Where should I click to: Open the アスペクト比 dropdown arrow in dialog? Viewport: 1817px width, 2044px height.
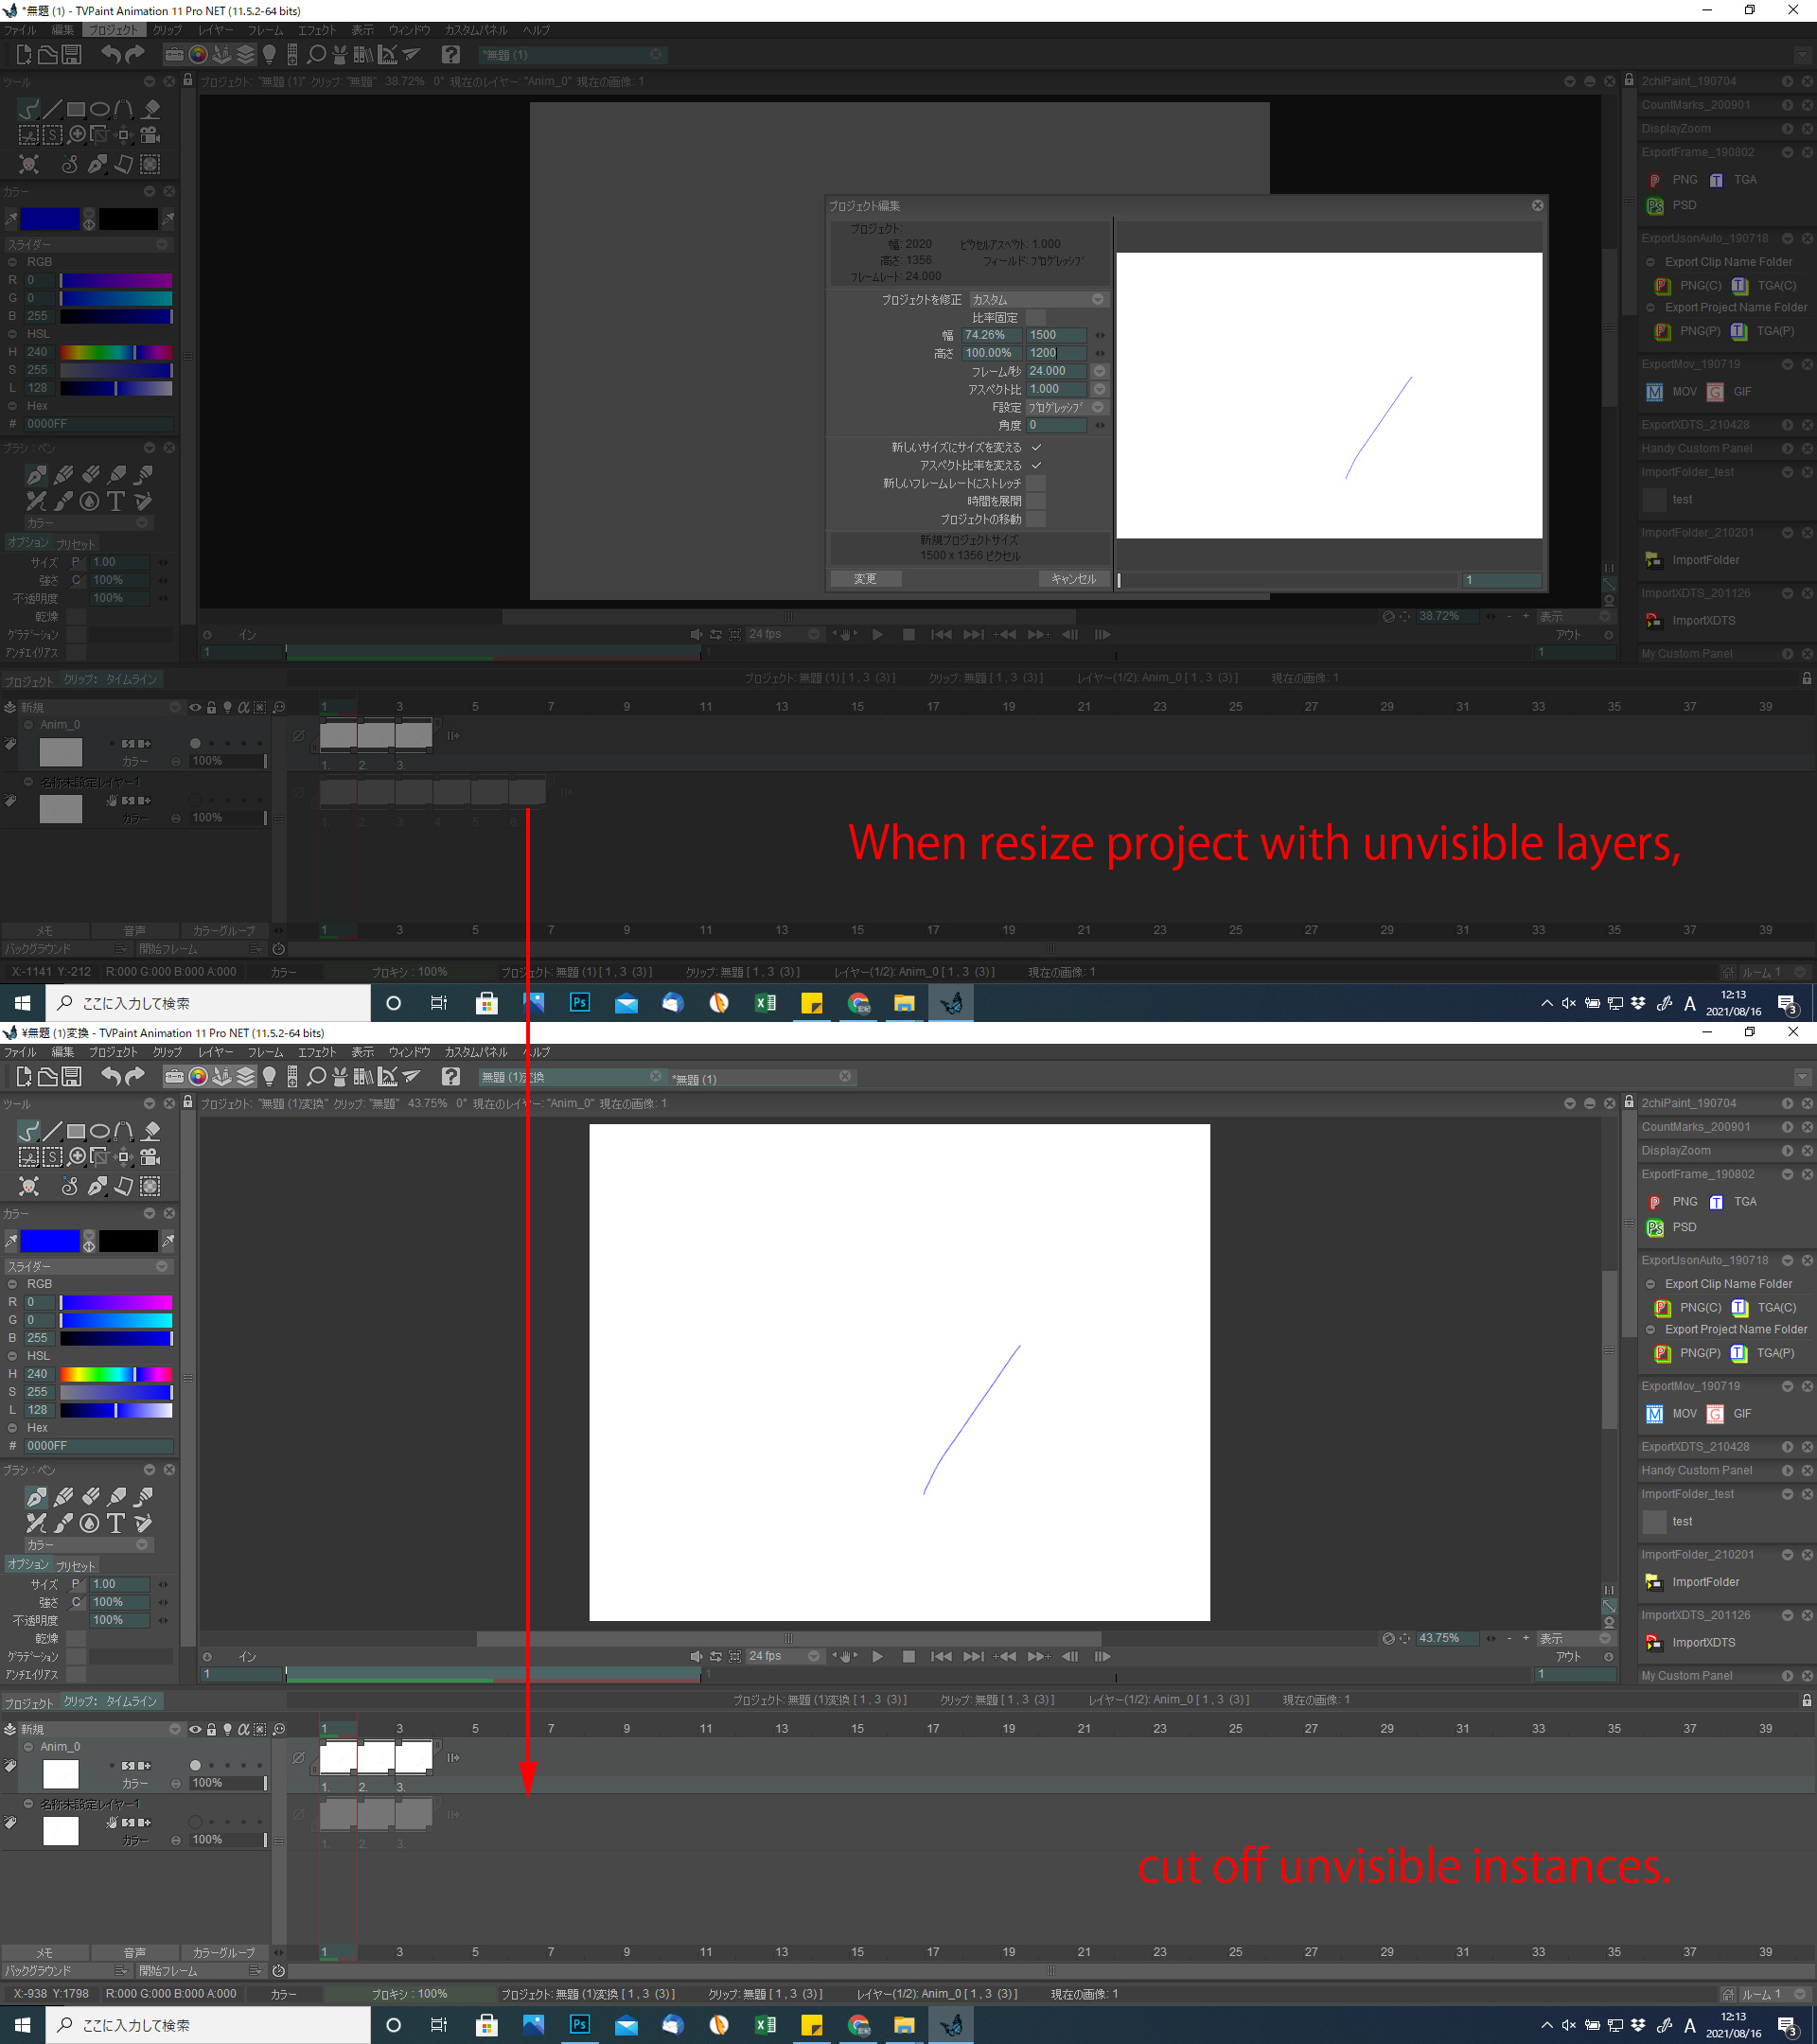(1099, 389)
